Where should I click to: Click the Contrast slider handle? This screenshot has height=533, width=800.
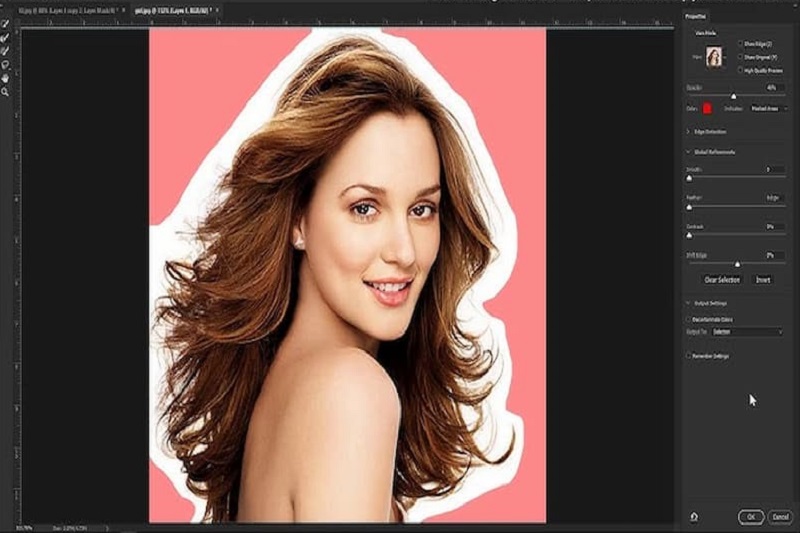tap(689, 236)
